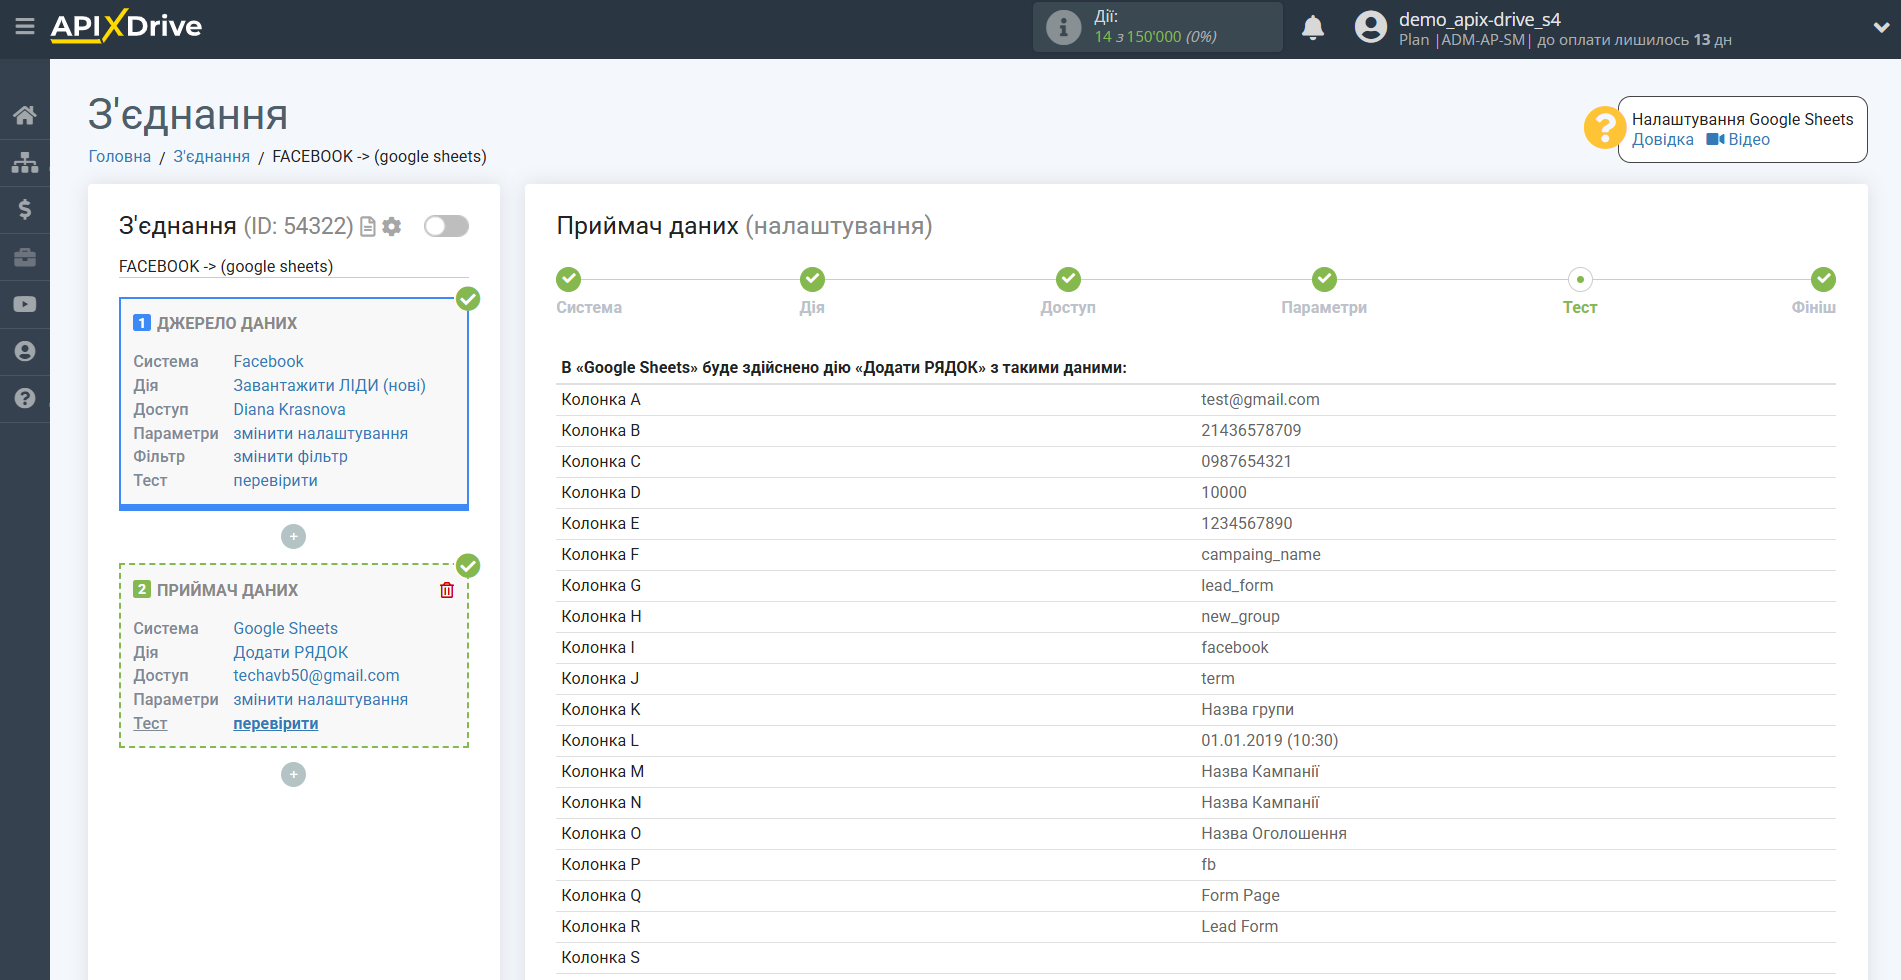Click the Колонка A row label
This screenshot has width=1901, height=980.
click(600, 399)
